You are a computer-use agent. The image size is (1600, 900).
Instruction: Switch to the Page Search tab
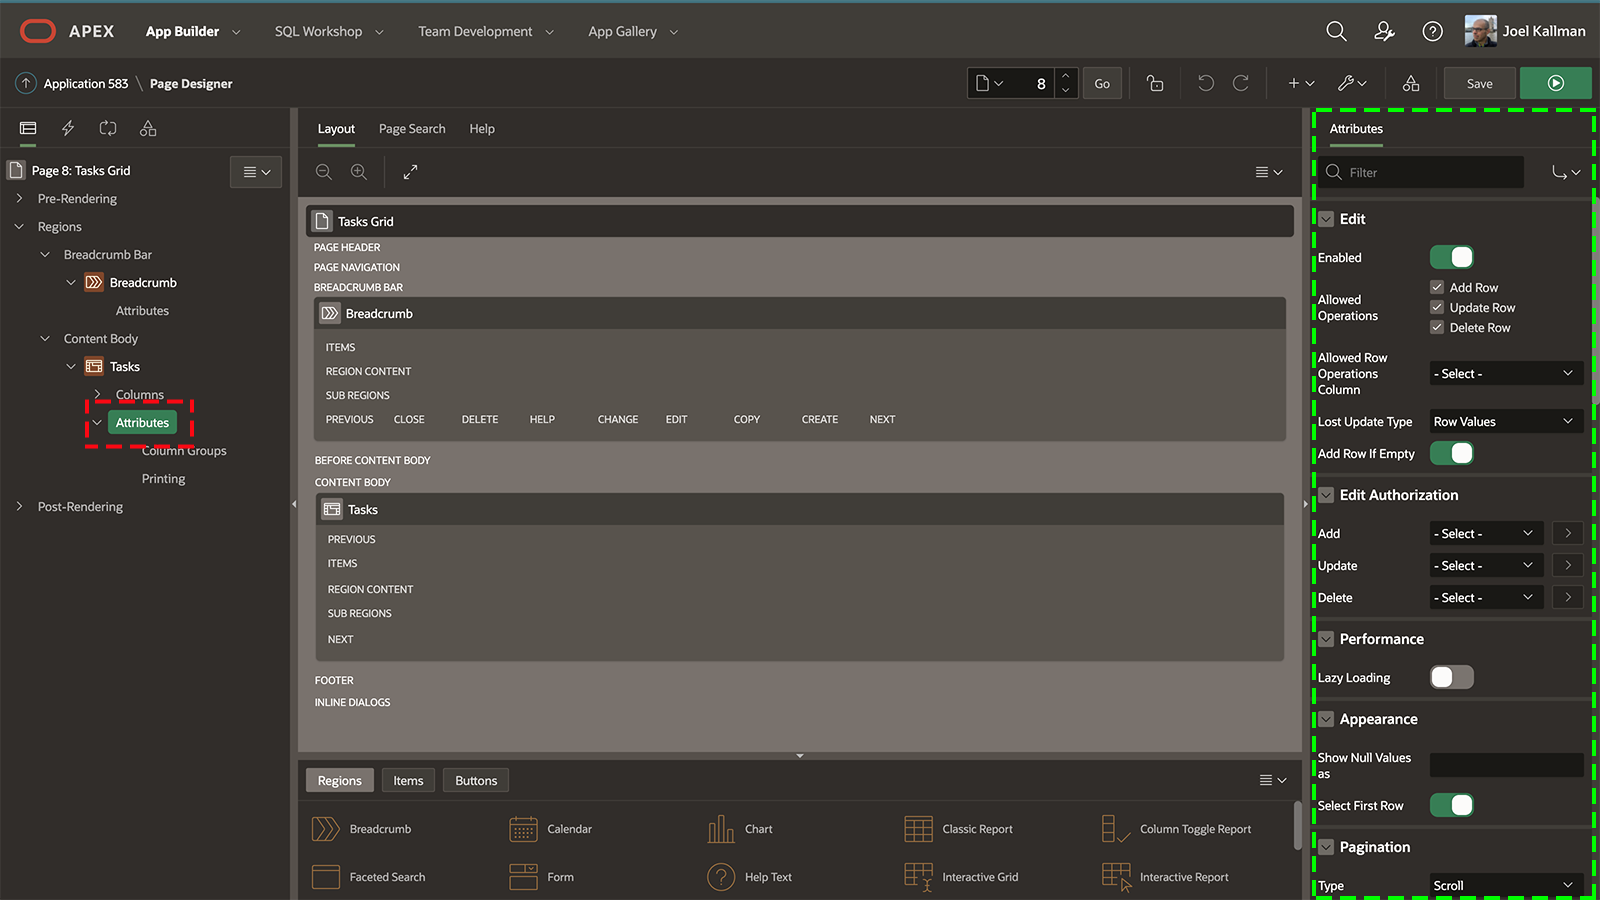pos(412,128)
